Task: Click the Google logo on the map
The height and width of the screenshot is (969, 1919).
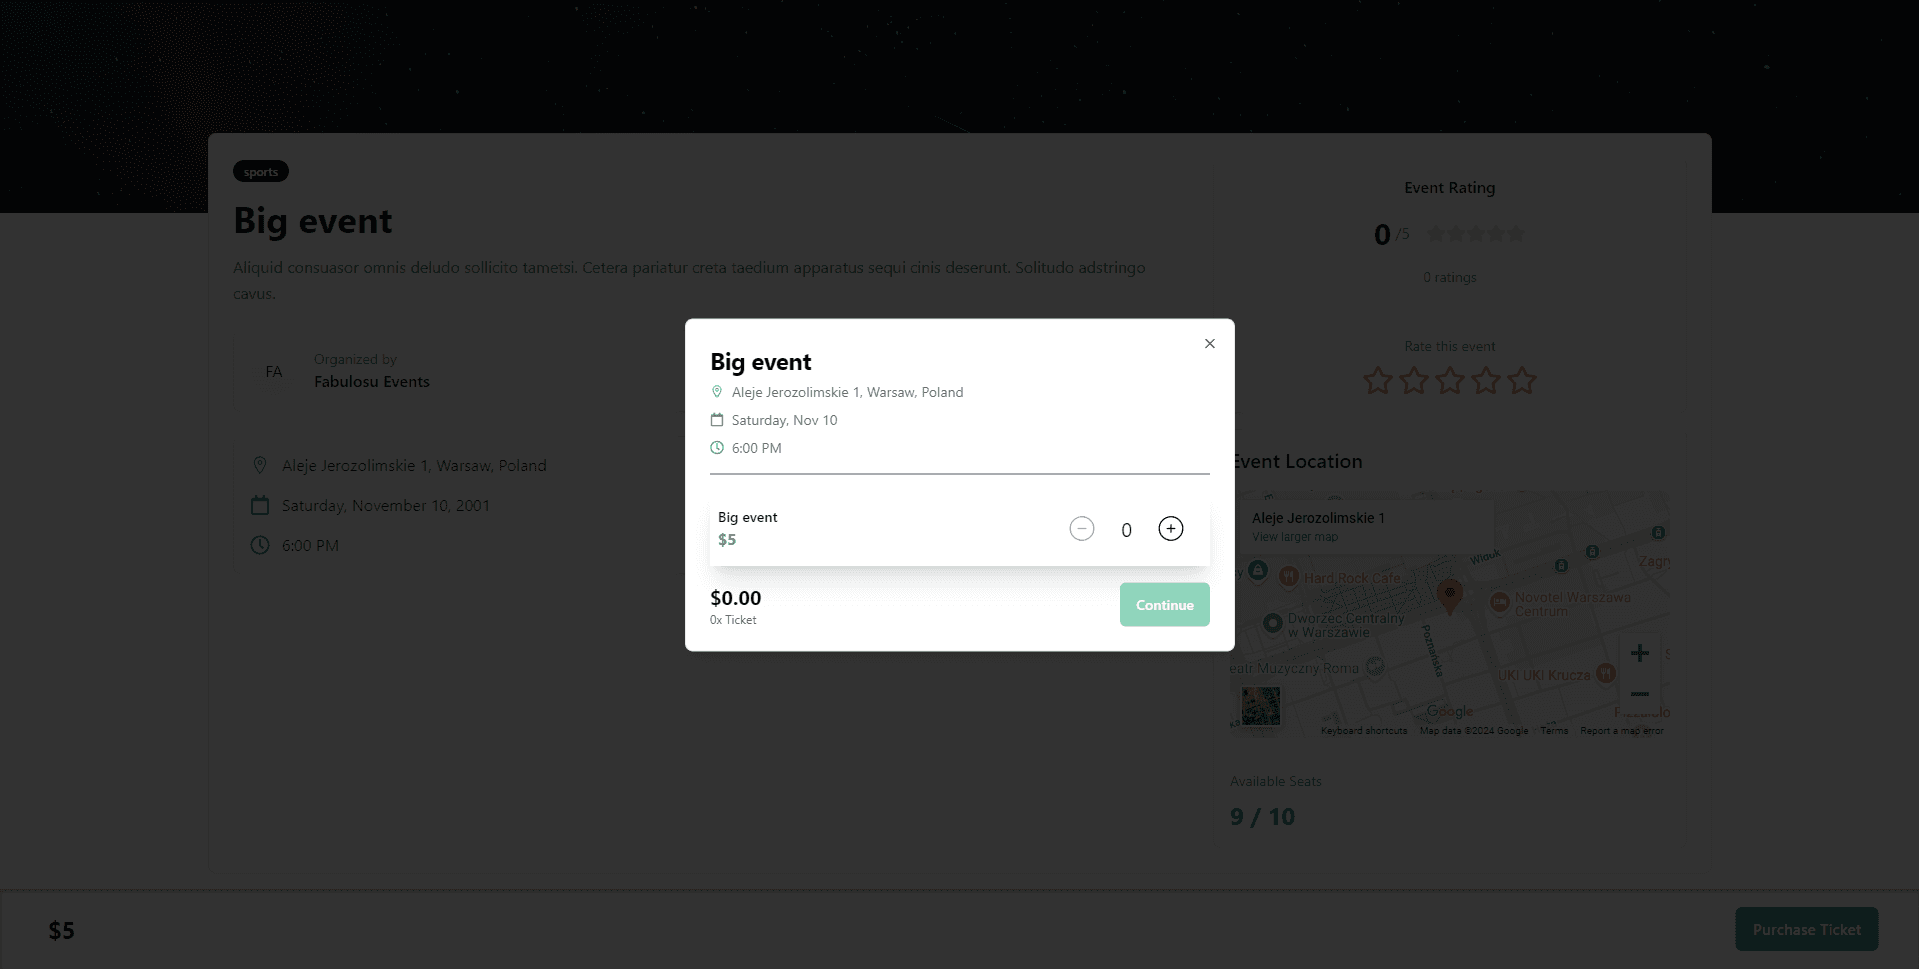Action: [1448, 711]
